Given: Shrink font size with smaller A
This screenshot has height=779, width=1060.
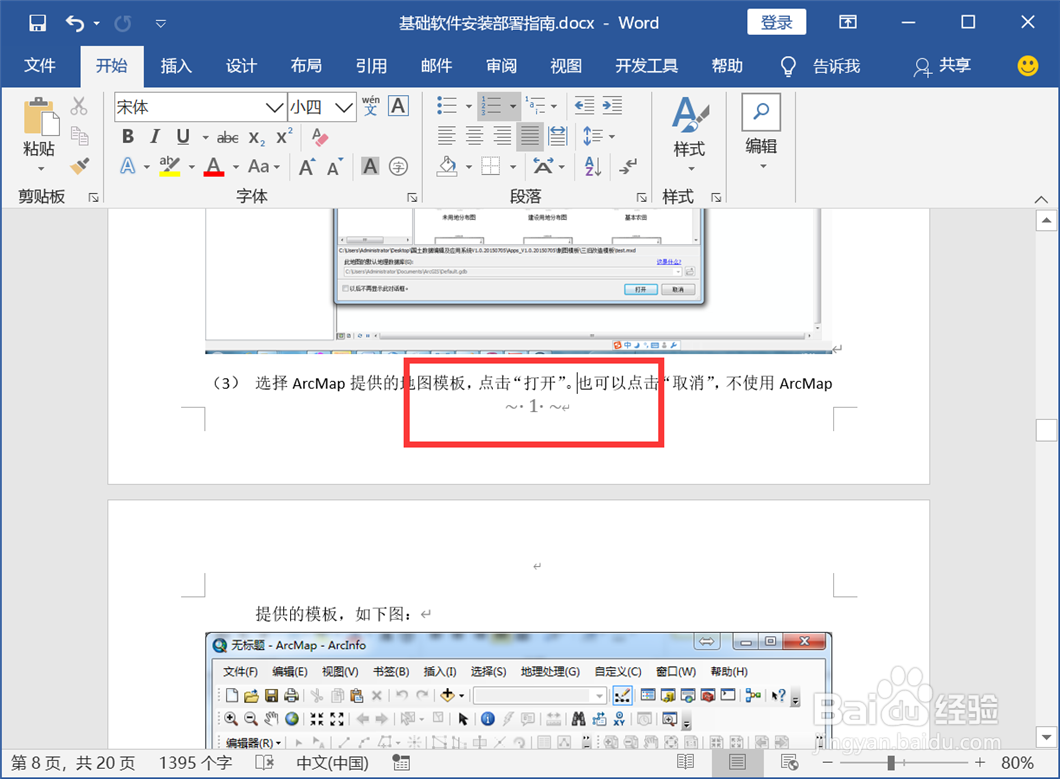Looking at the screenshot, I should pos(334,166).
